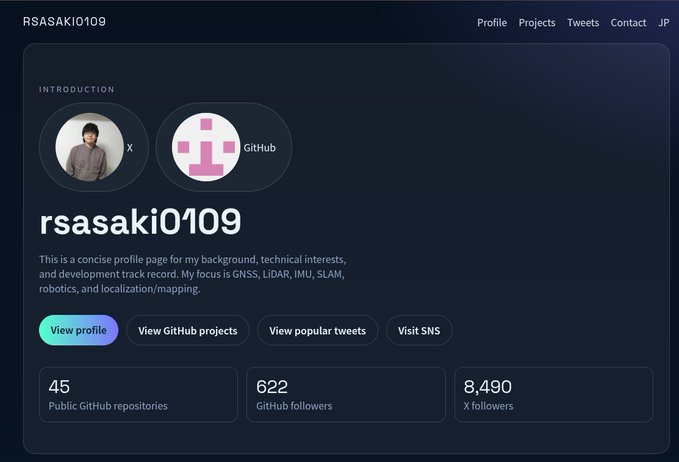The height and width of the screenshot is (462, 679).
Task: Click the pink GitHub identicon avatar
Action: [x=206, y=147]
